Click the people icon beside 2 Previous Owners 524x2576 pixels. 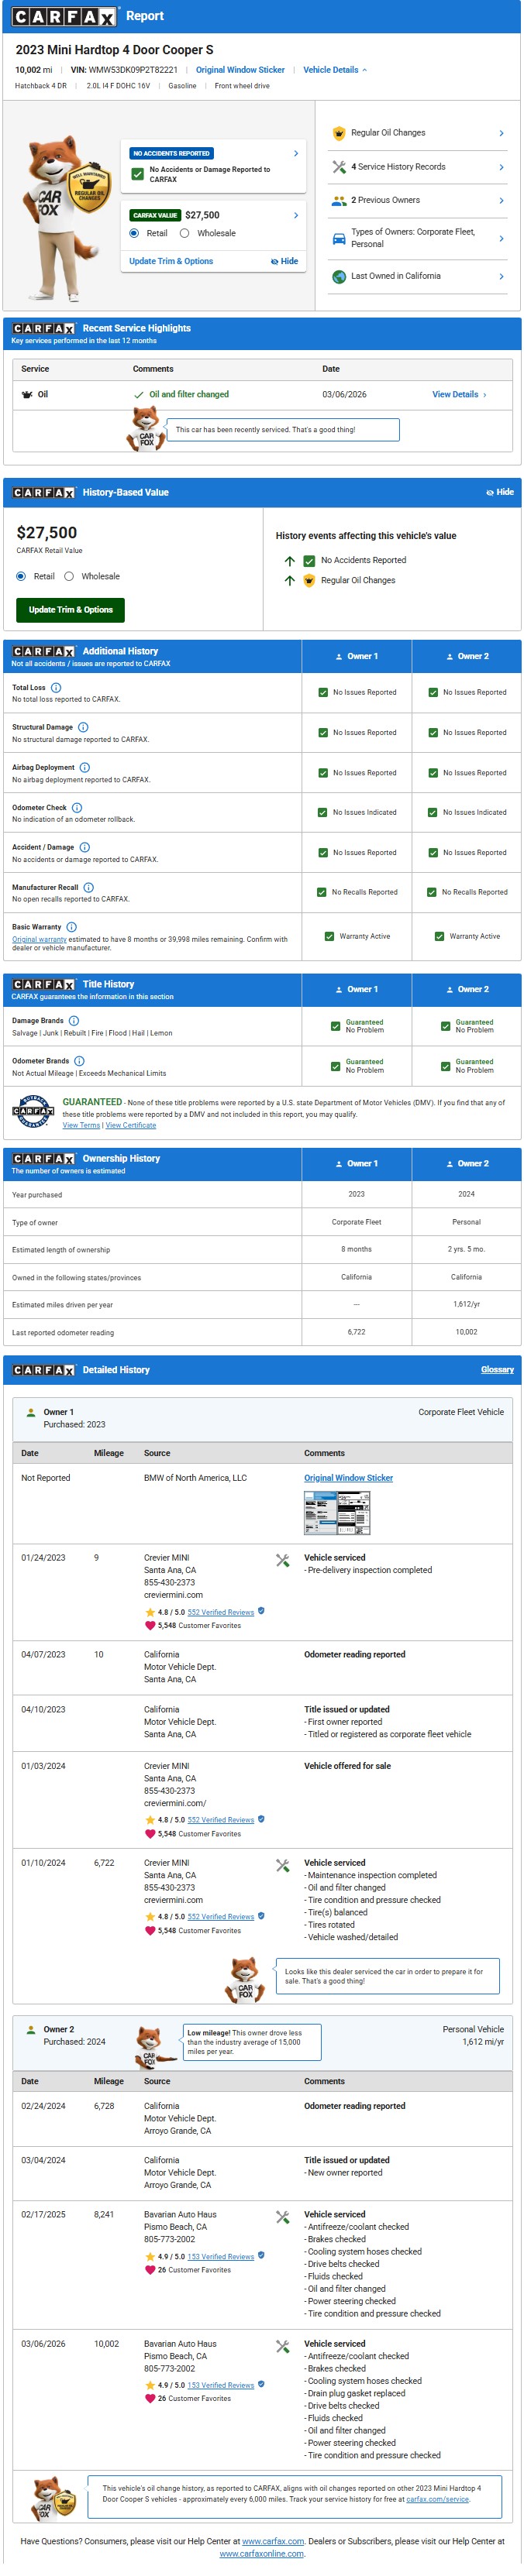coord(339,200)
